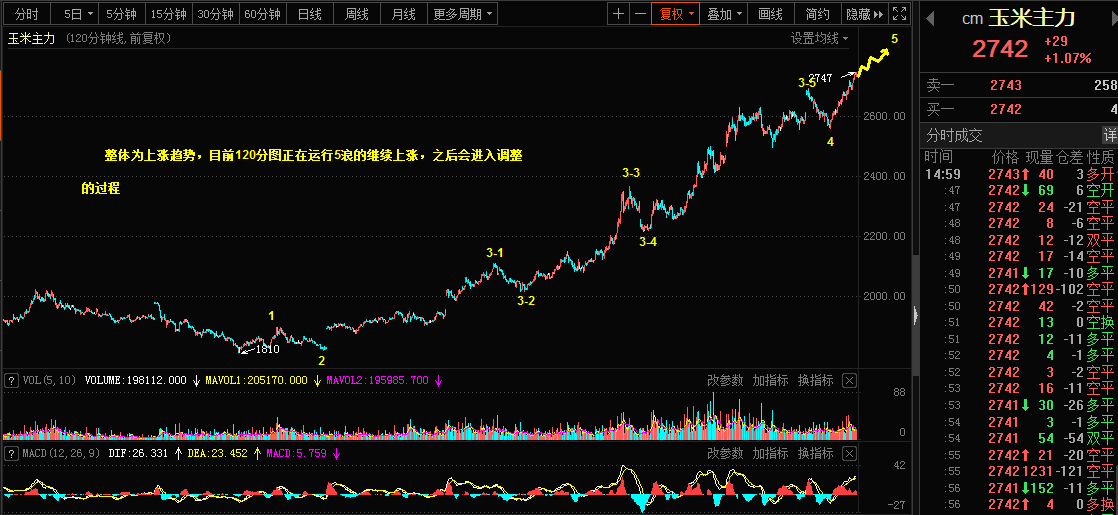
Task: Open VOL indicator help question icon
Action: click(11, 380)
